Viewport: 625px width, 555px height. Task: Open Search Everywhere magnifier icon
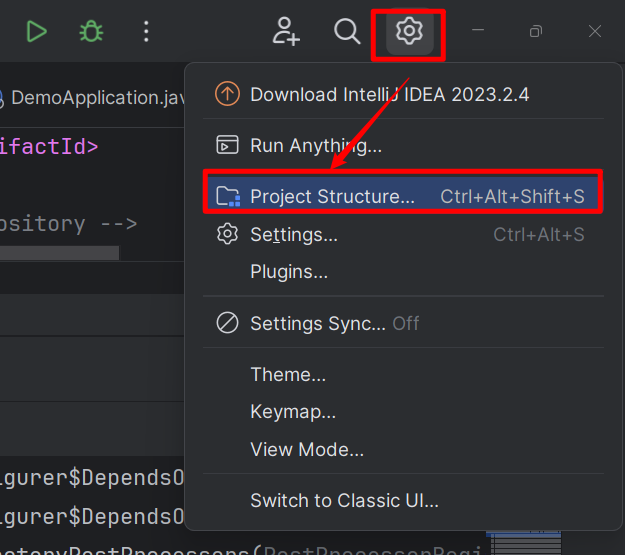347,32
